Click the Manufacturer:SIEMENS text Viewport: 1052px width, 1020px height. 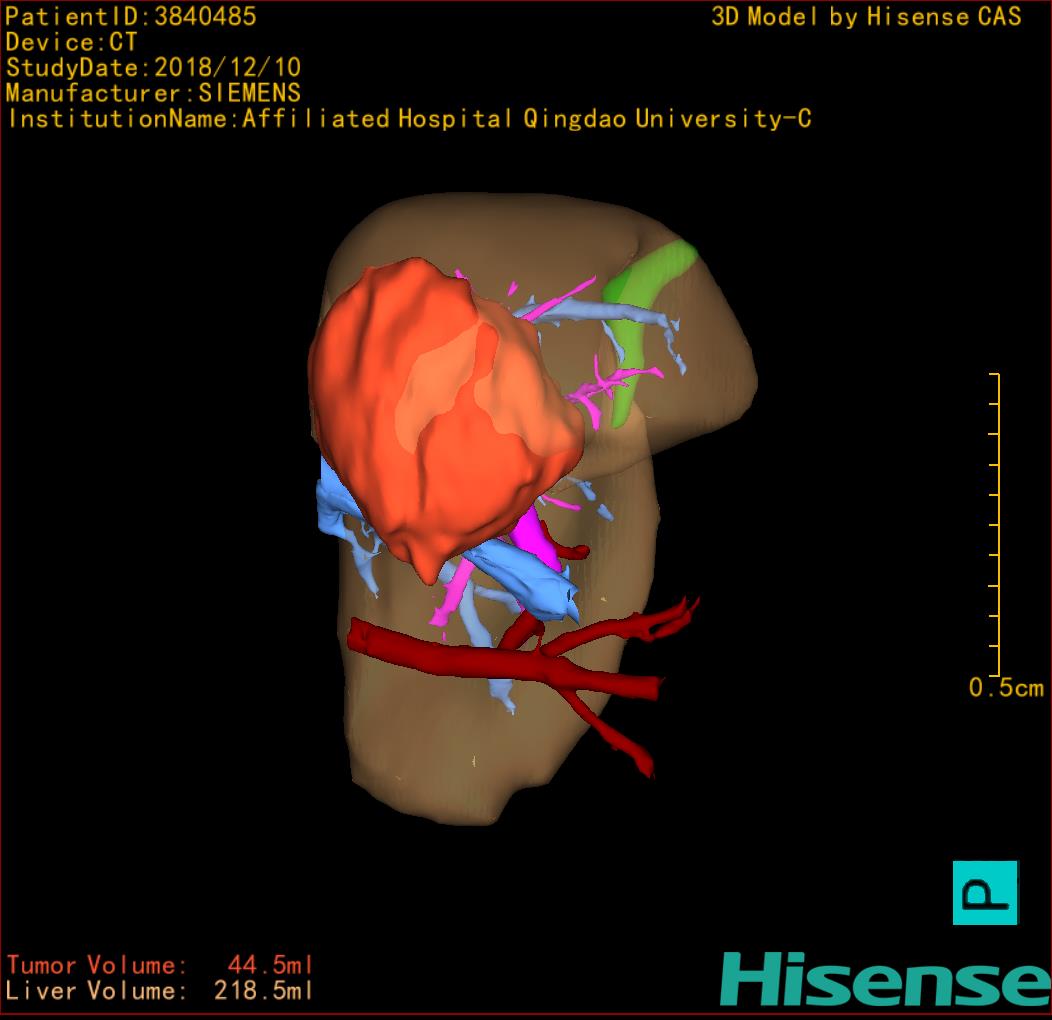point(153,93)
